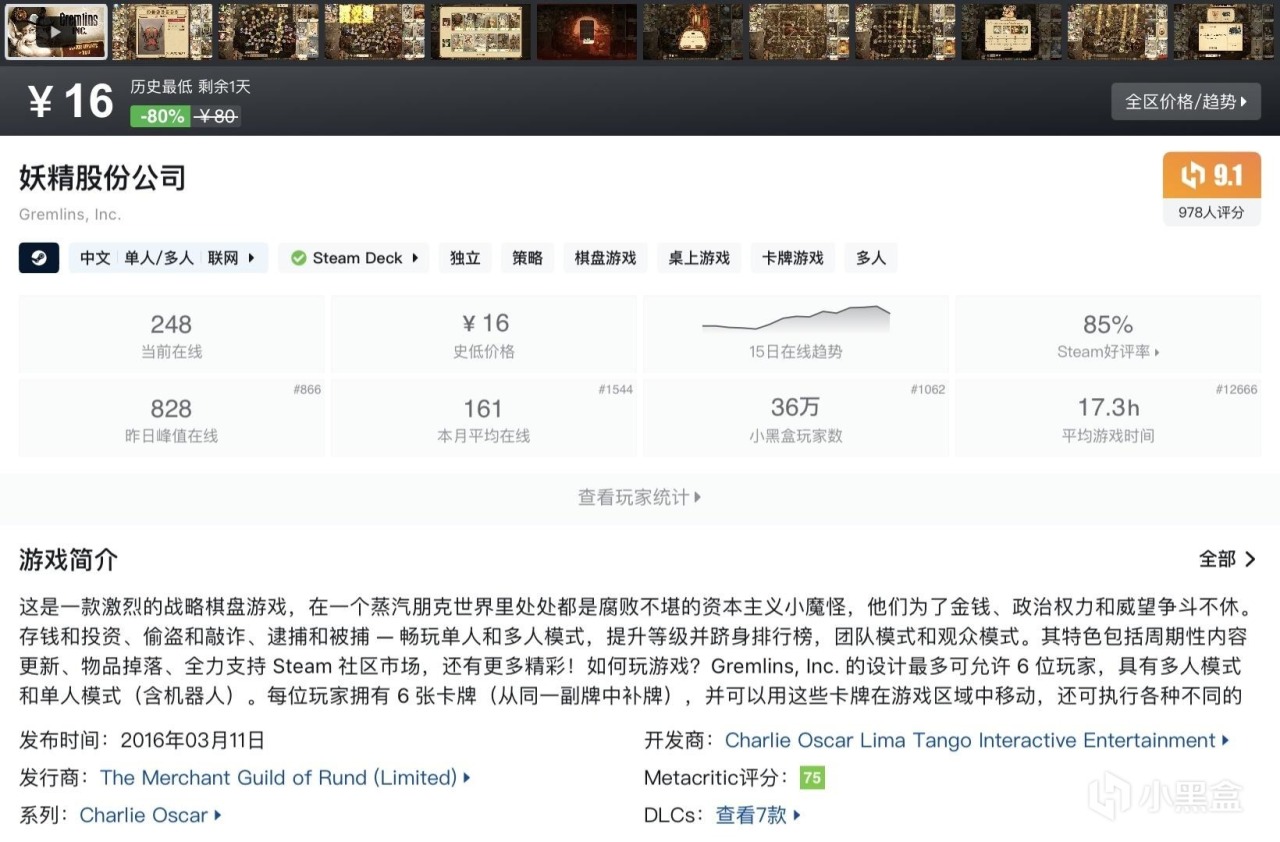Viewport: 1280px width, 842px height.
Task: Expand 查看玩家统计 player statistics
Action: click(640, 497)
